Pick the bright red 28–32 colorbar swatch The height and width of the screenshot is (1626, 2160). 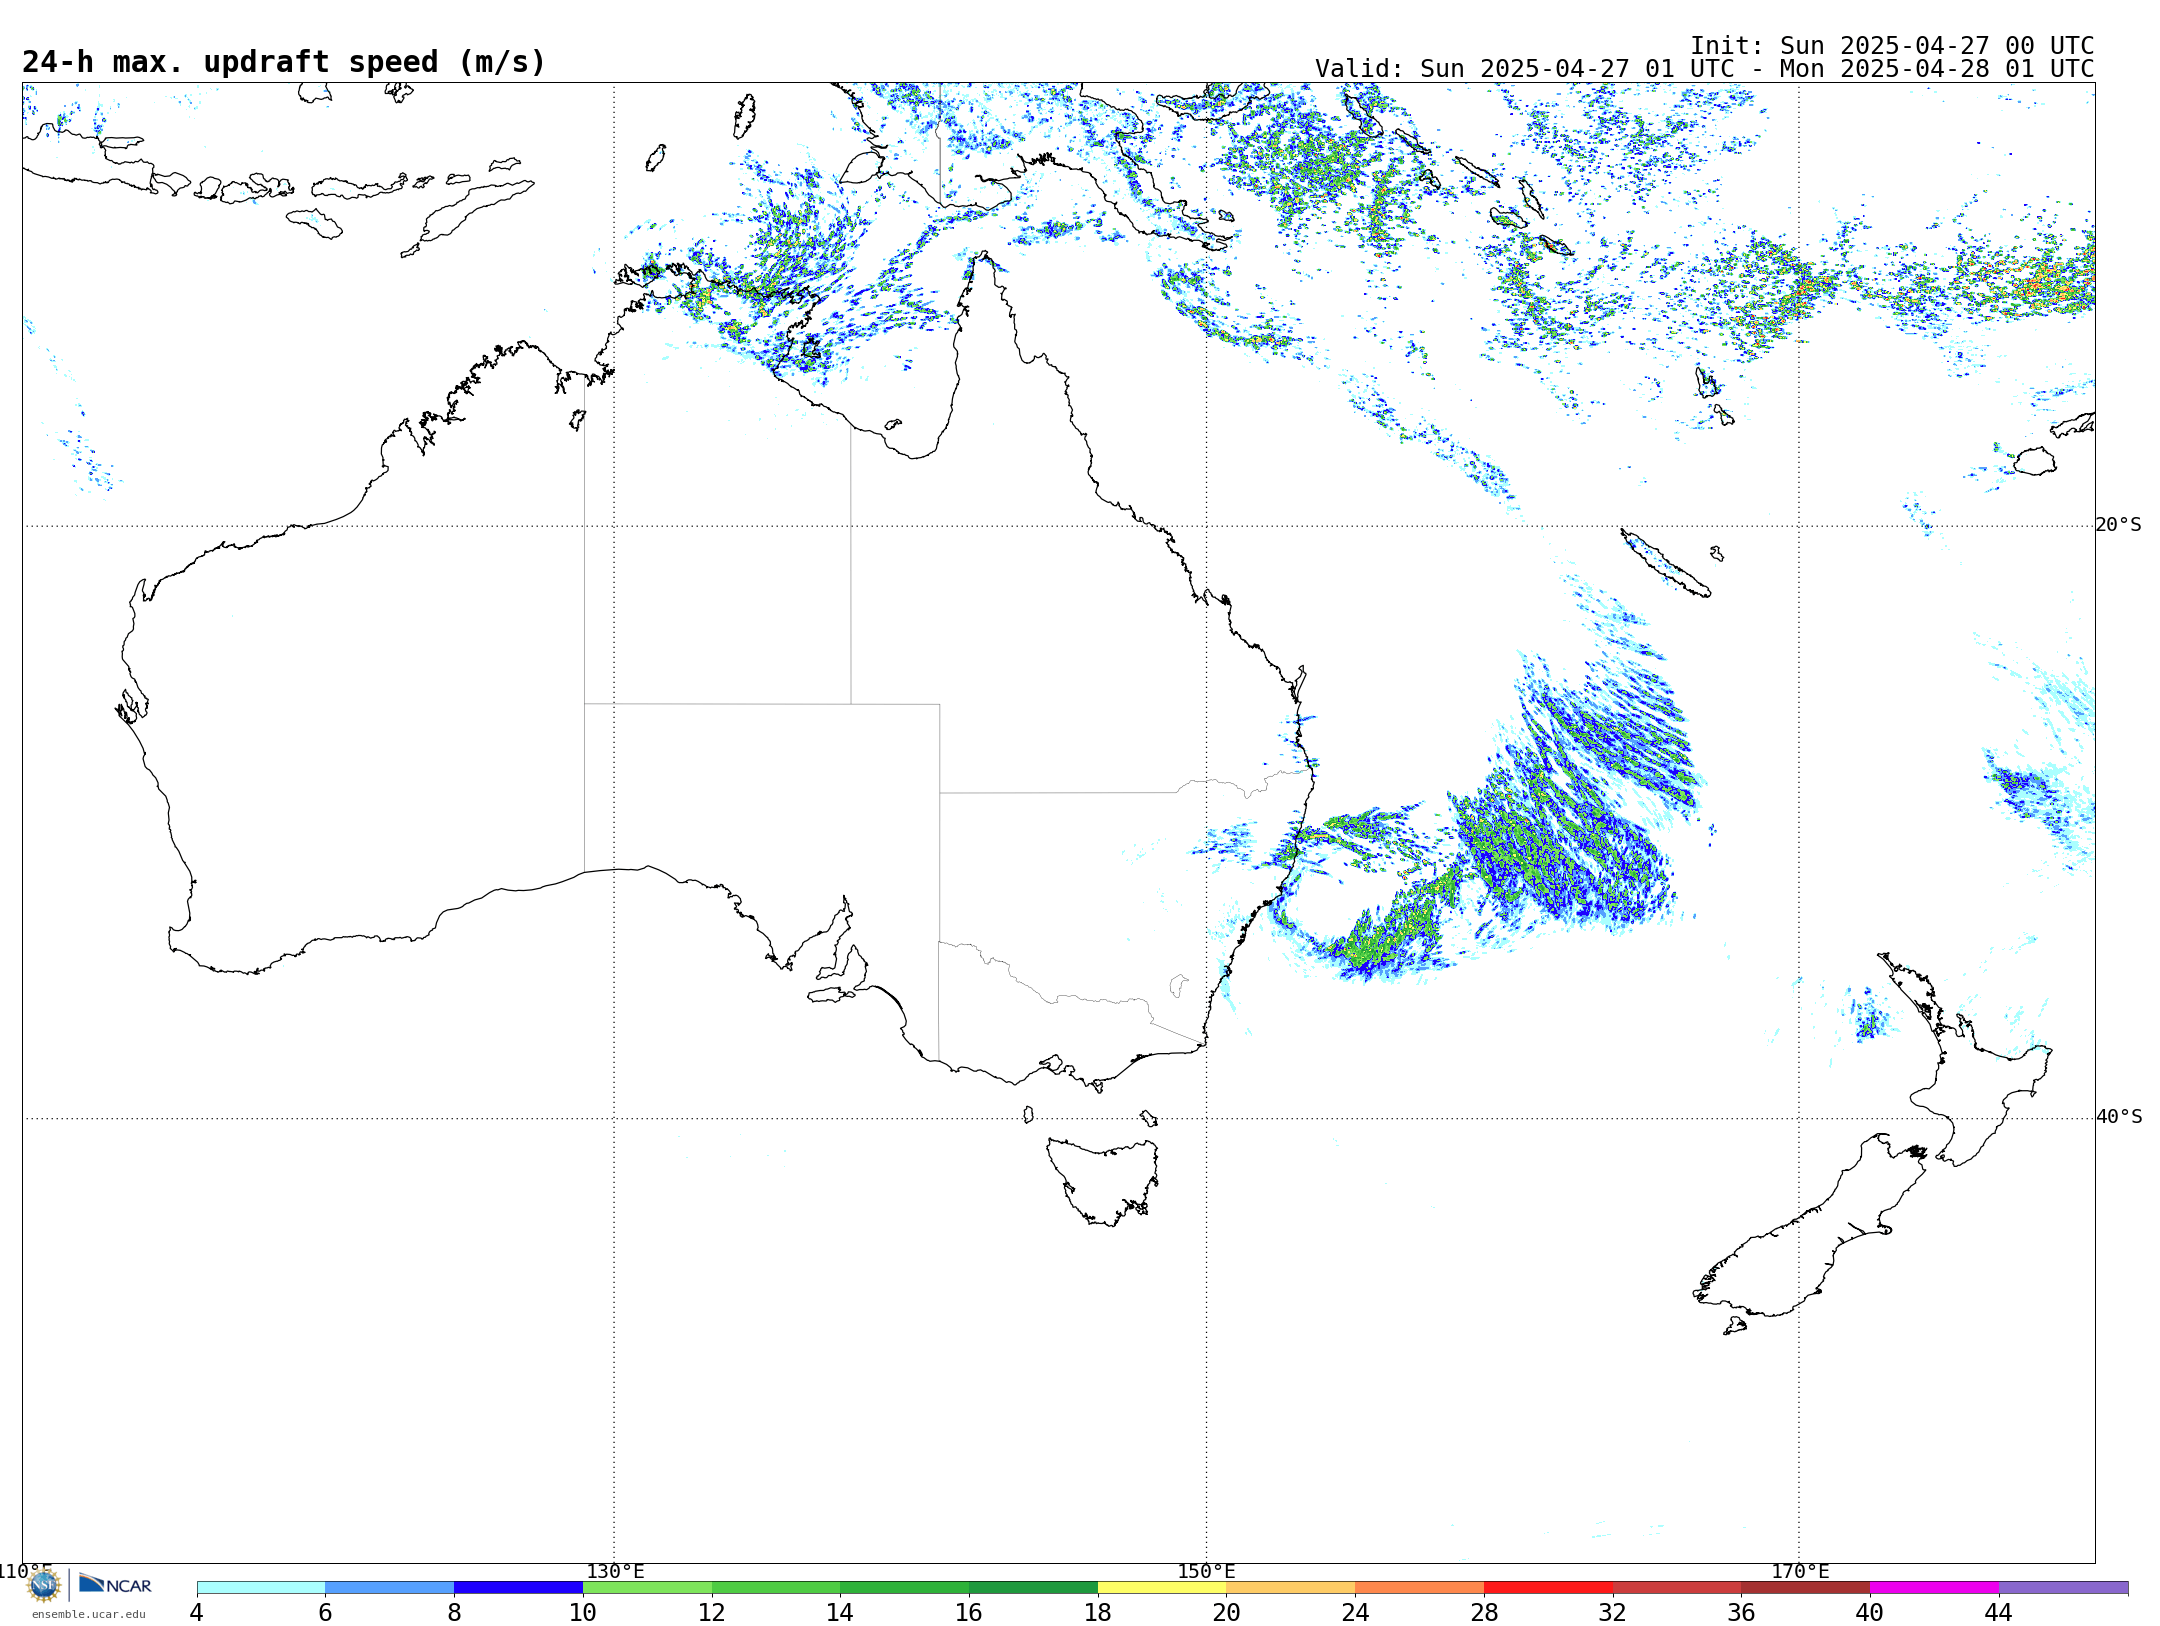(1548, 1588)
